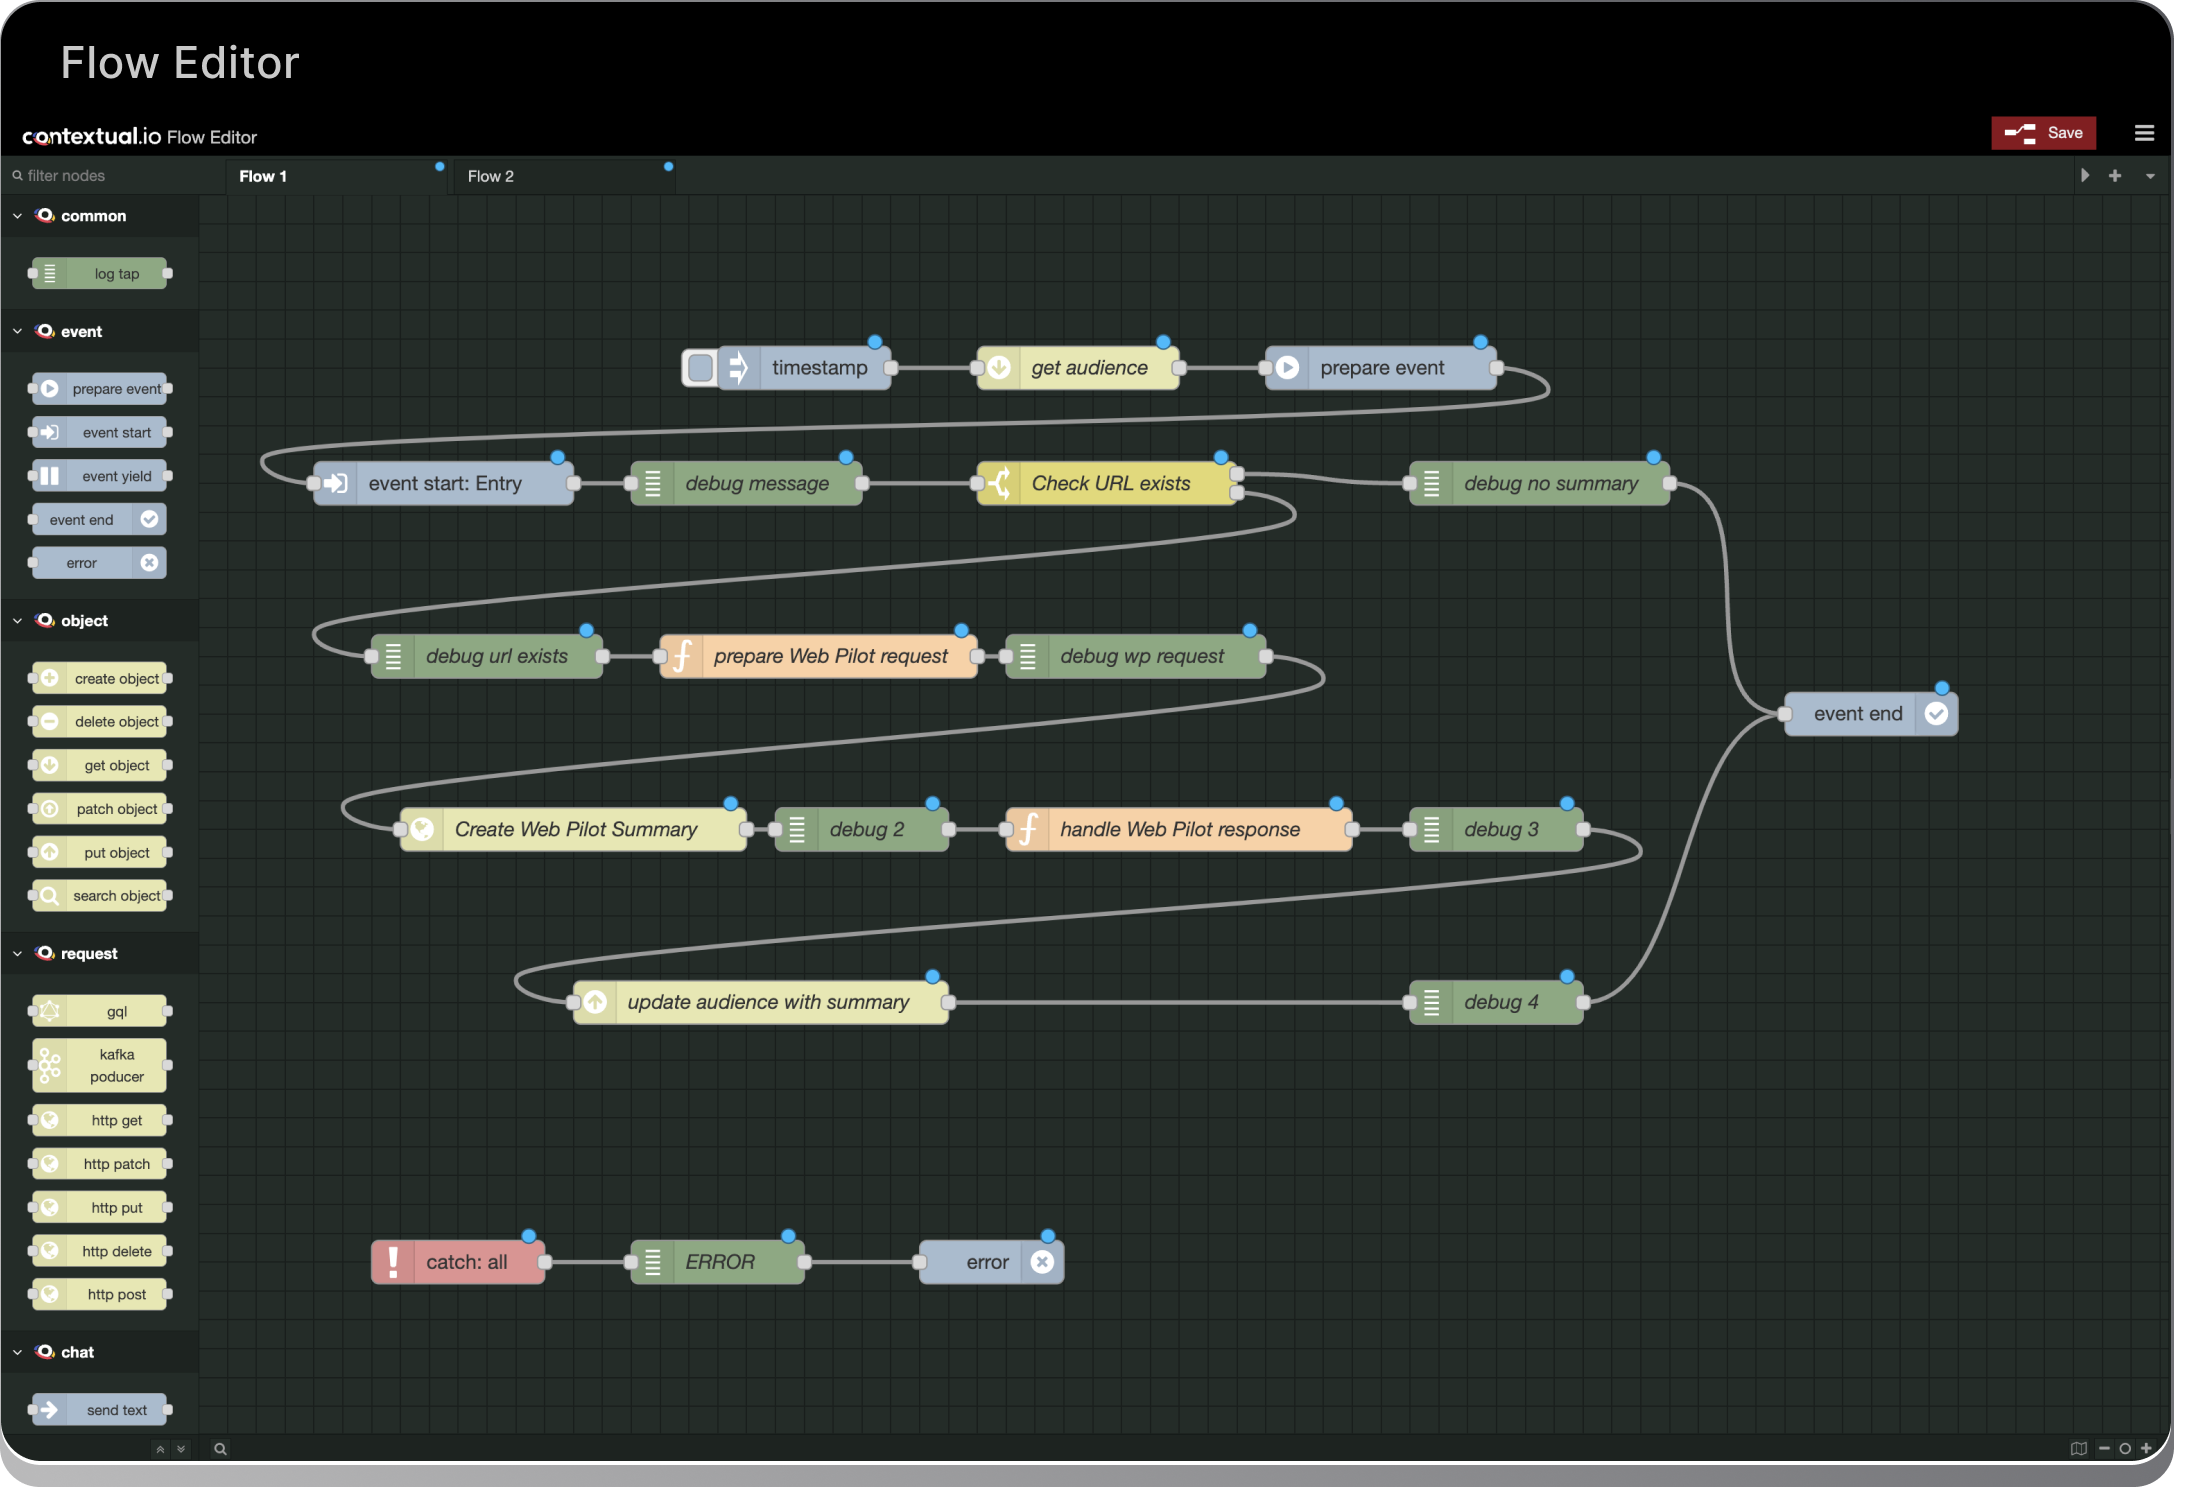The image size is (2192, 1487).
Task: Pick the kafka poducer palette node
Action: [x=99, y=1065]
